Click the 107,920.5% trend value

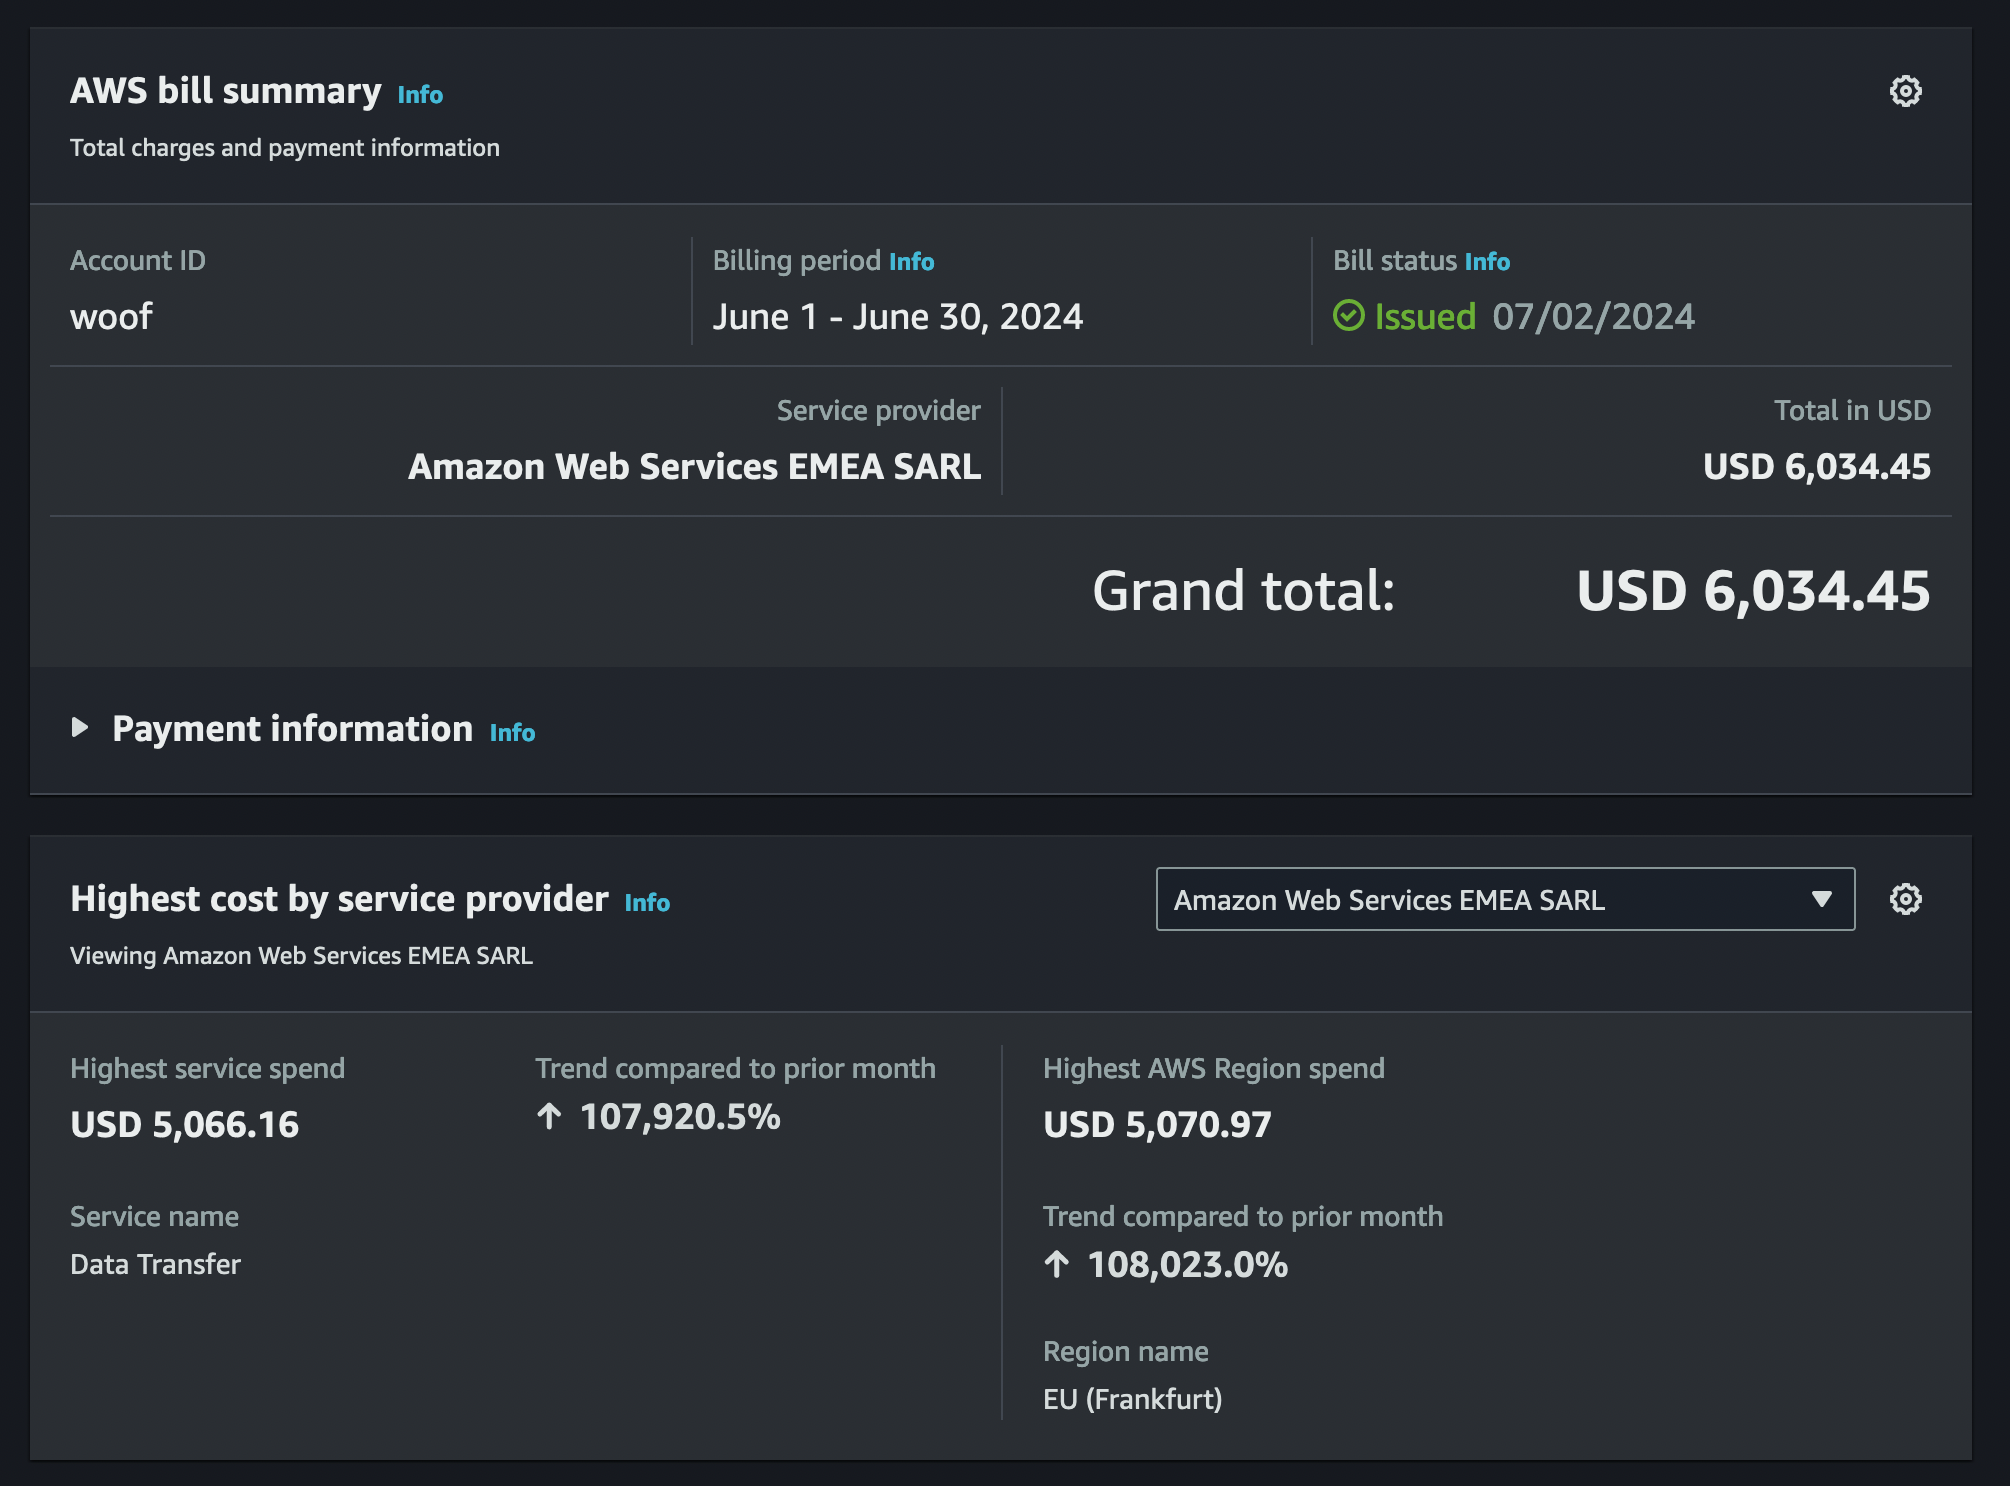pyautogui.click(x=680, y=1117)
